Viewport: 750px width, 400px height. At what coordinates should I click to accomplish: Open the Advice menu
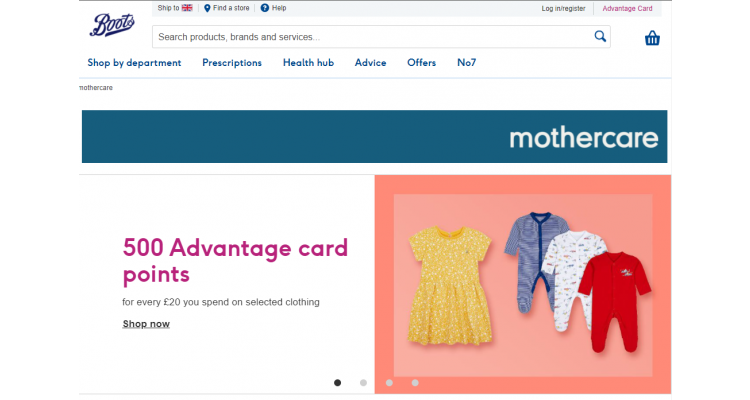(x=370, y=63)
